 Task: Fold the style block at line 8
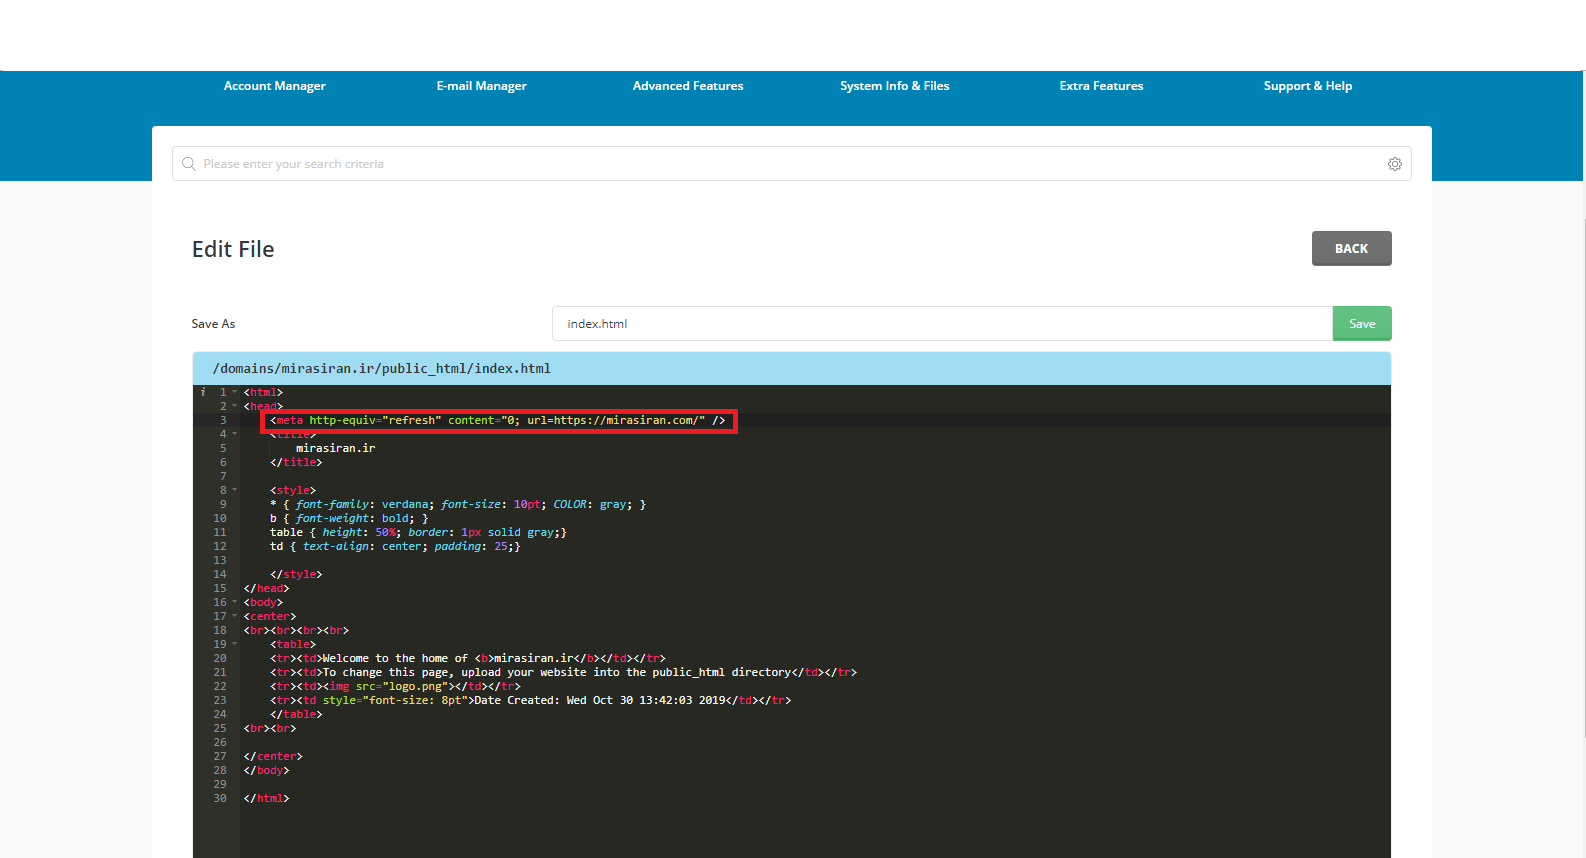235,490
